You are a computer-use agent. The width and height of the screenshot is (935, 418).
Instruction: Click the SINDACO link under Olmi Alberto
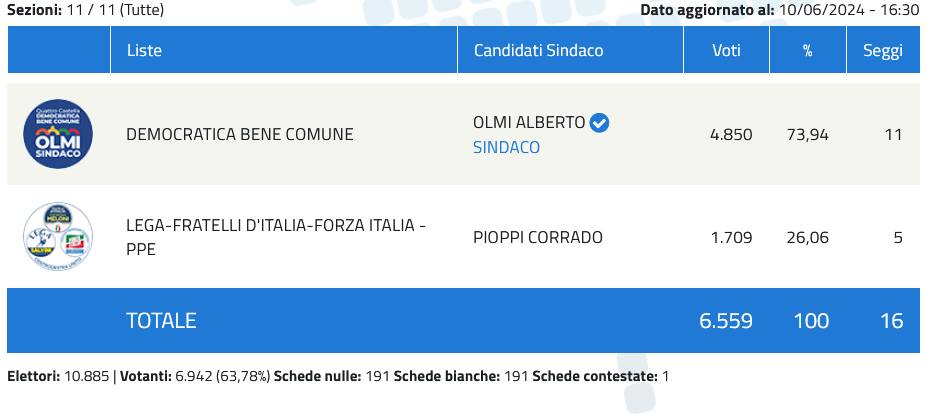coord(506,147)
